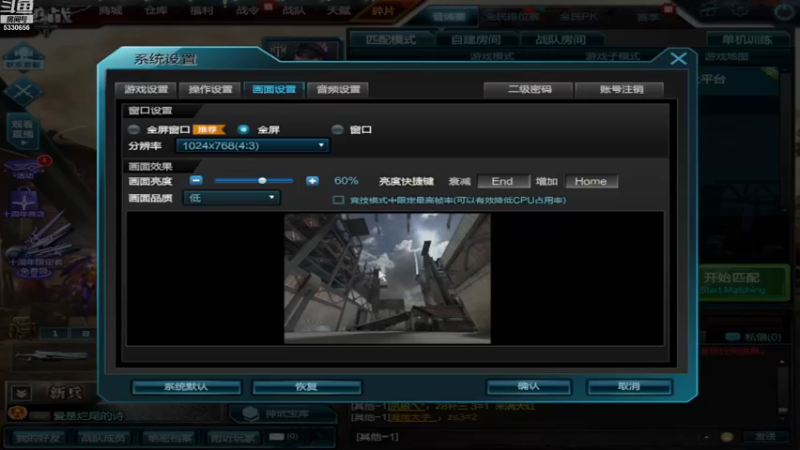Screen dimensions: 800x450
Task: Click the emoji icon beside 发送
Action: tap(727, 437)
